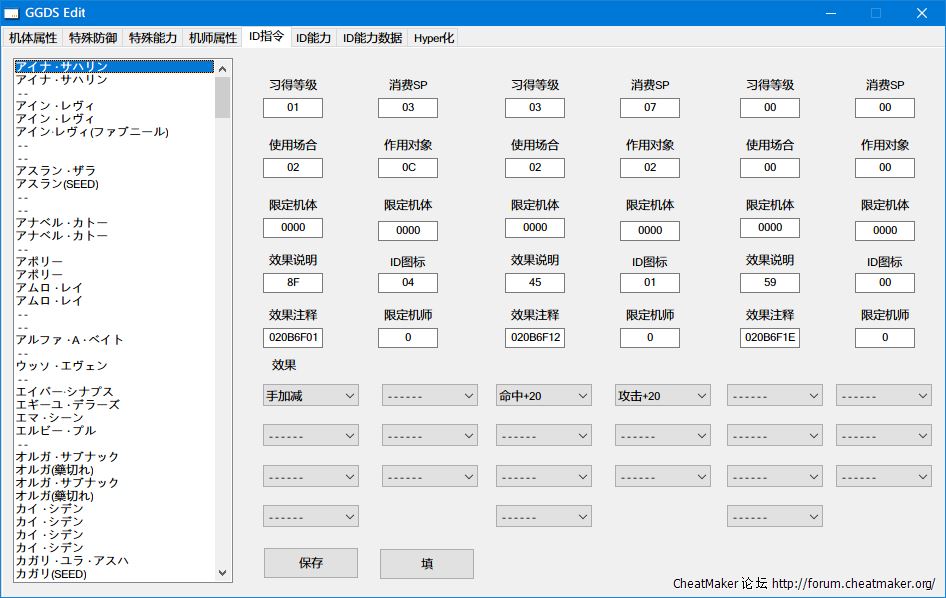Image resolution: width=946 pixels, height=598 pixels.
Task: Select カガリ·ユラ·アスハ list entry
Action: (x=73, y=561)
